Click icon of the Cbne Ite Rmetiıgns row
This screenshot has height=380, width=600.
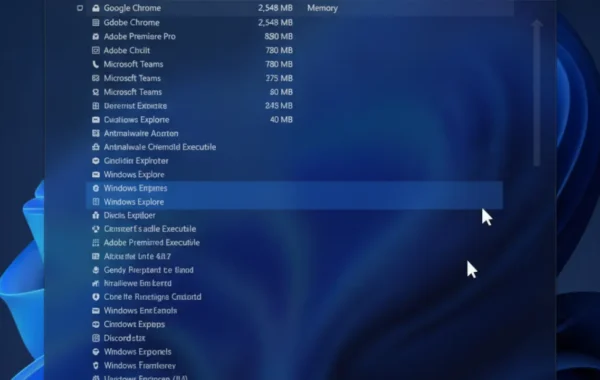(x=96, y=297)
